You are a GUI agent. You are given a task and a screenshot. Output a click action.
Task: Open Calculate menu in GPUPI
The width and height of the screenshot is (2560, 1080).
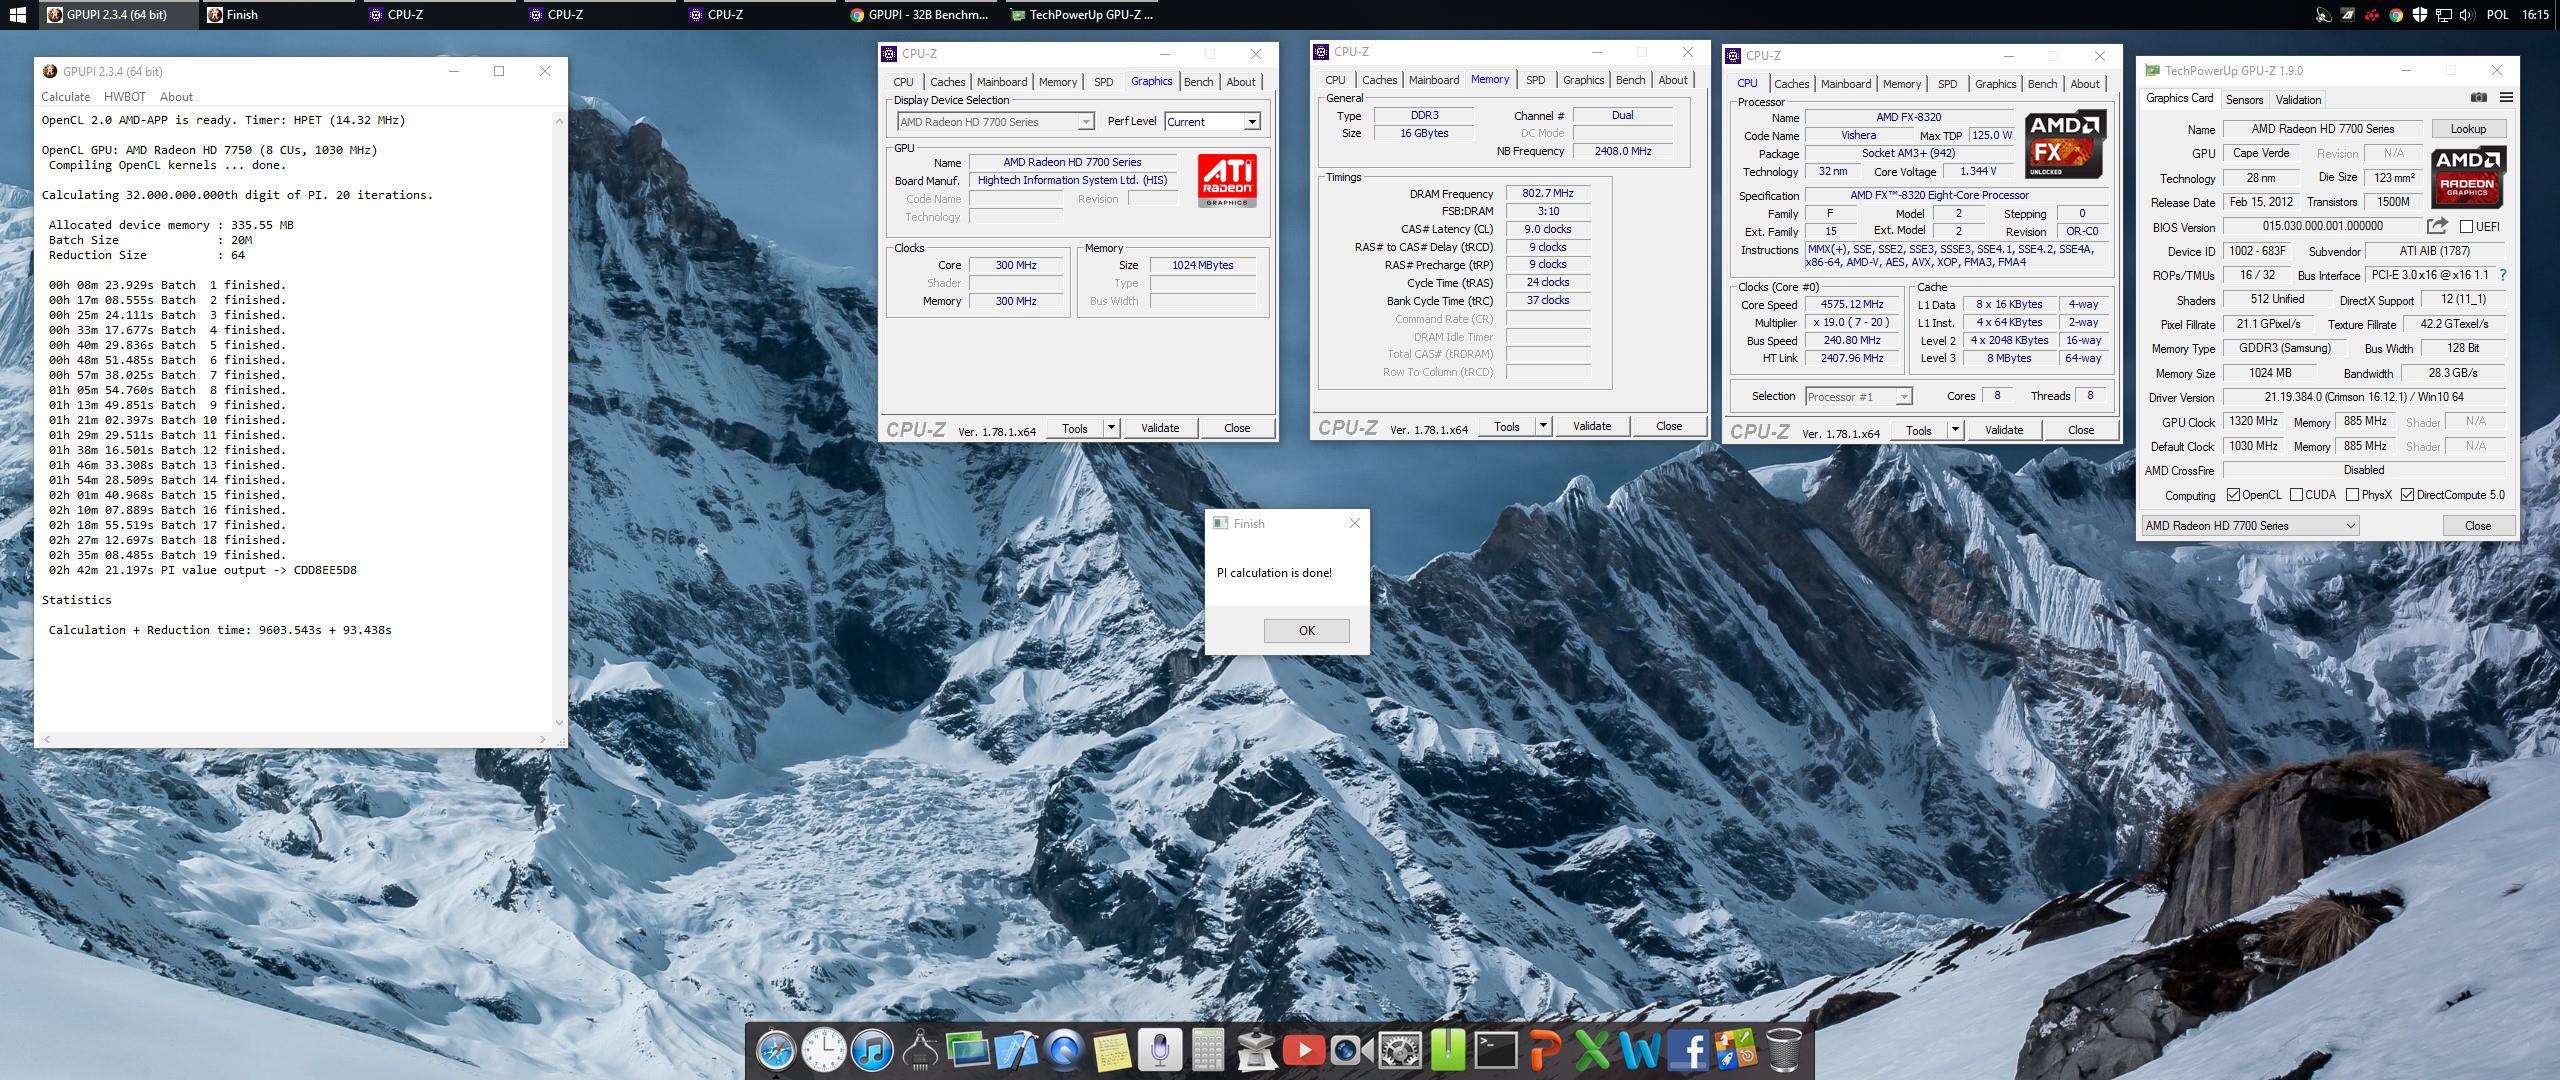65,97
